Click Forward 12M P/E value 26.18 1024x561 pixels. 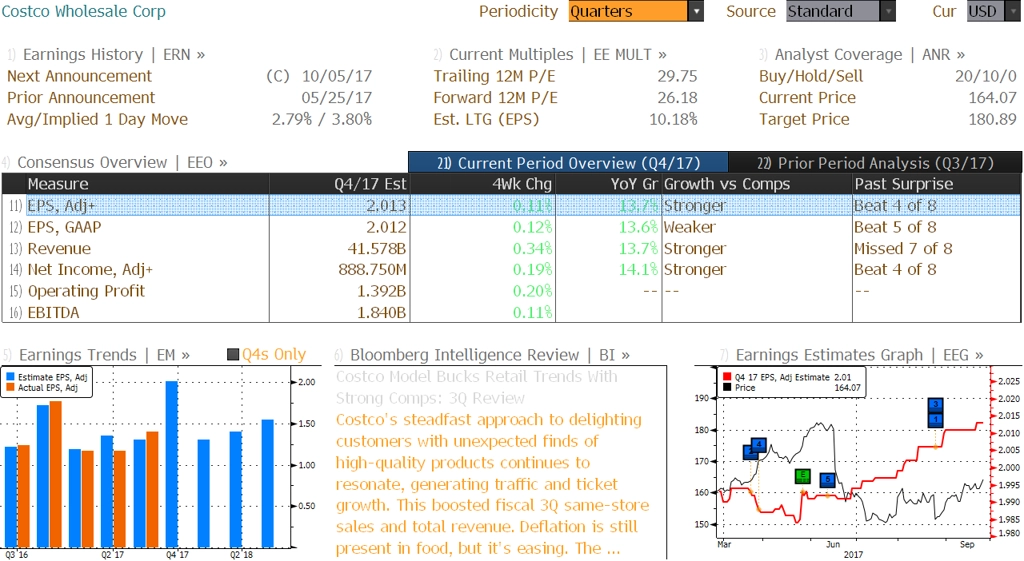coord(677,98)
